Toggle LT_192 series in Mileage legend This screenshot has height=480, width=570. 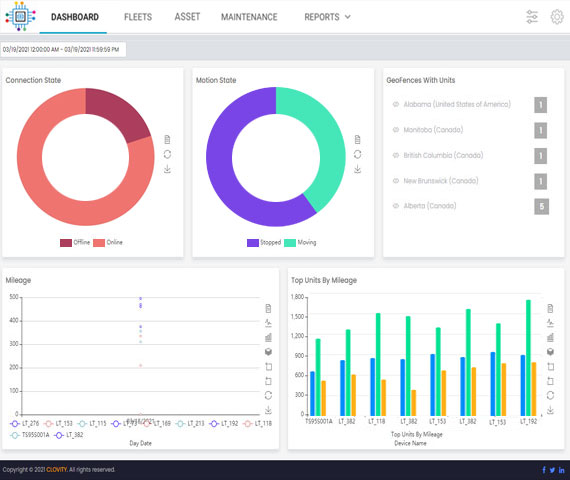224,424
